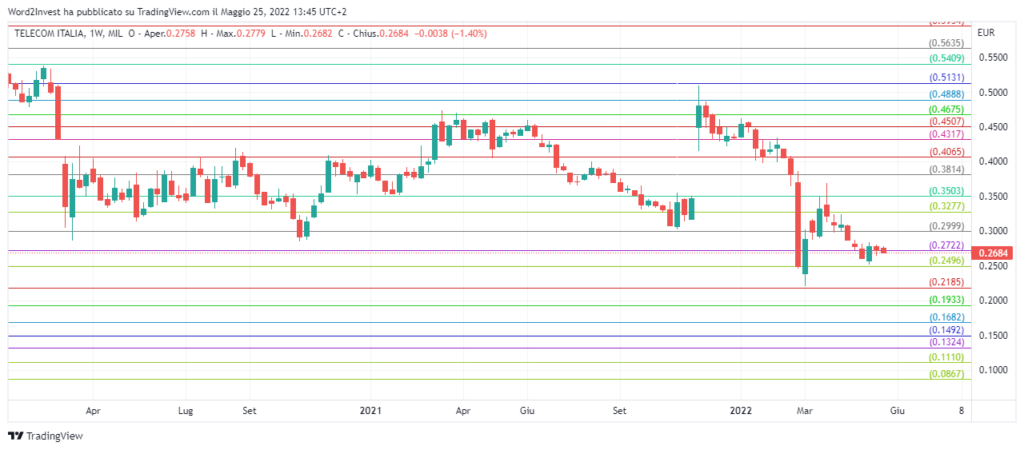Viewport: 1024px width, 450px height.
Task: Click the 2021 label on time axis
Action: [370, 411]
